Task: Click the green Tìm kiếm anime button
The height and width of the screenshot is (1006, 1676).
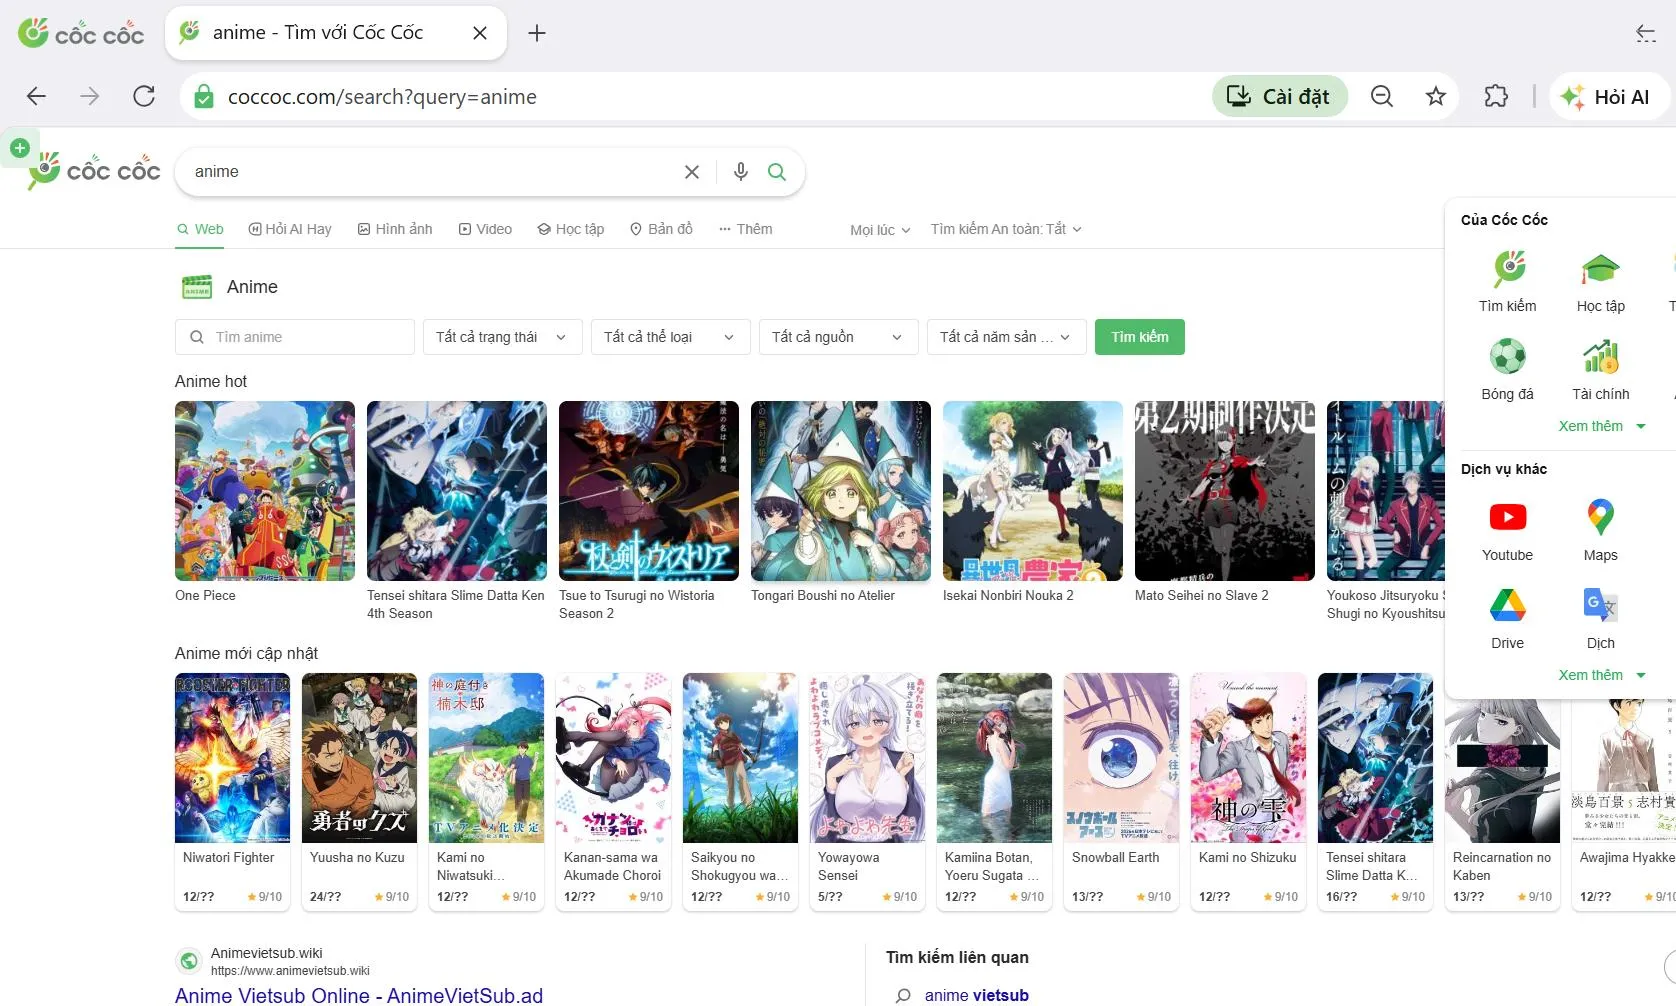Action: click(x=1140, y=337)
